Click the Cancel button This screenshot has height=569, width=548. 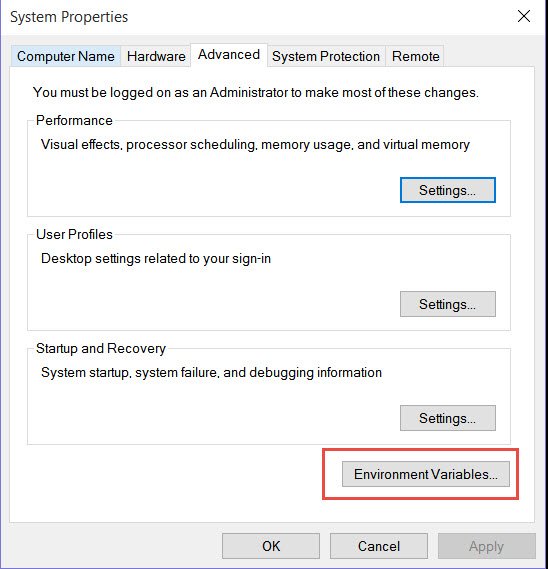[x=379, y=546]
